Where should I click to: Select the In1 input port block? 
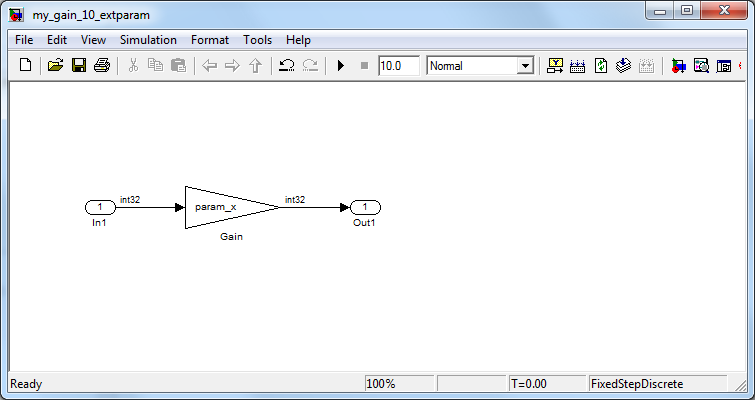(x=100, y=207)
